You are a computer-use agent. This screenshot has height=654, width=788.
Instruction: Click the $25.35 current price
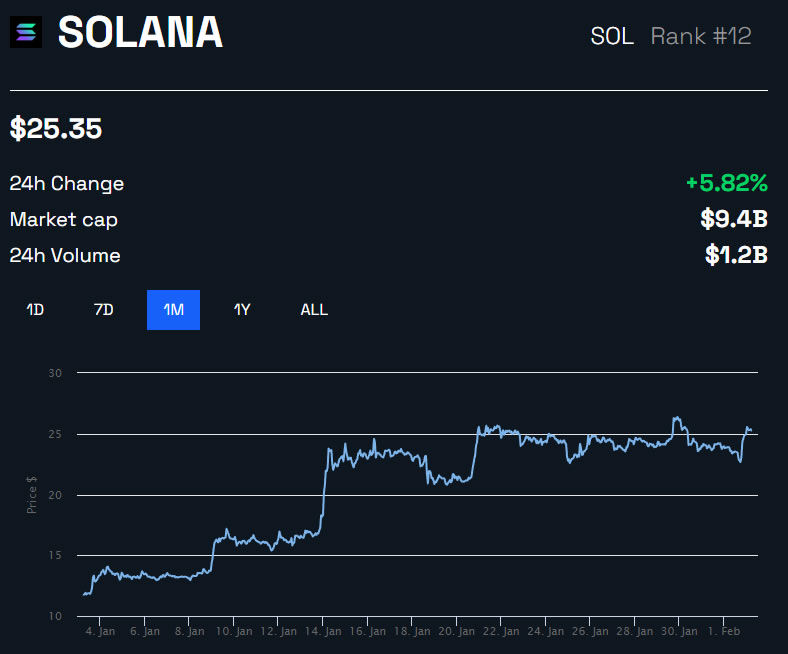pyautogui.click(x=56, y=129)
